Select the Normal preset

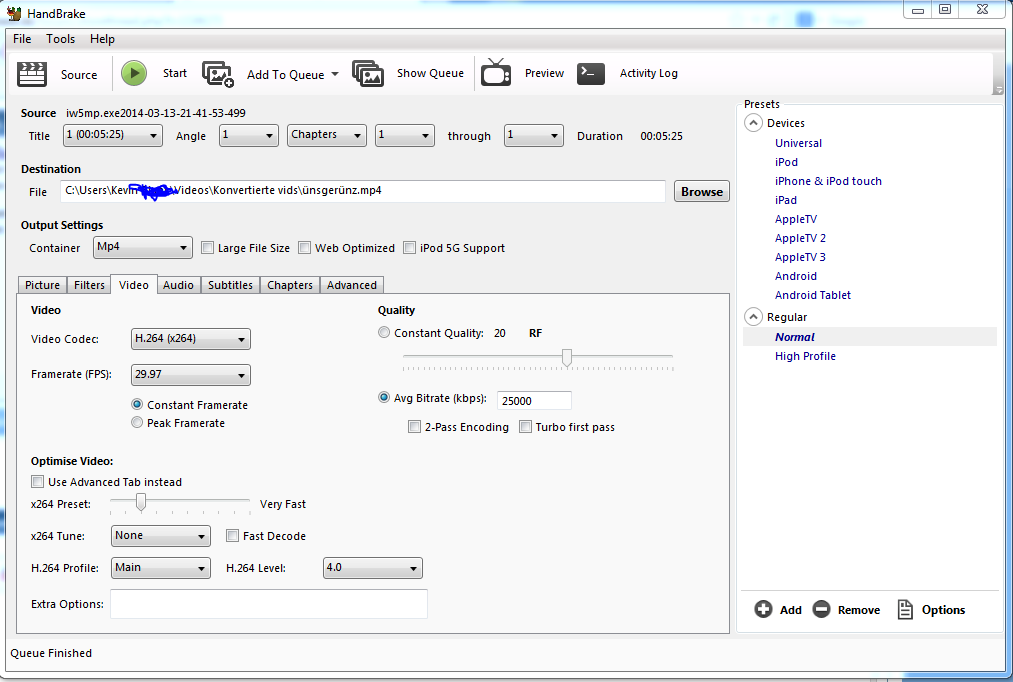click(795, 336)
